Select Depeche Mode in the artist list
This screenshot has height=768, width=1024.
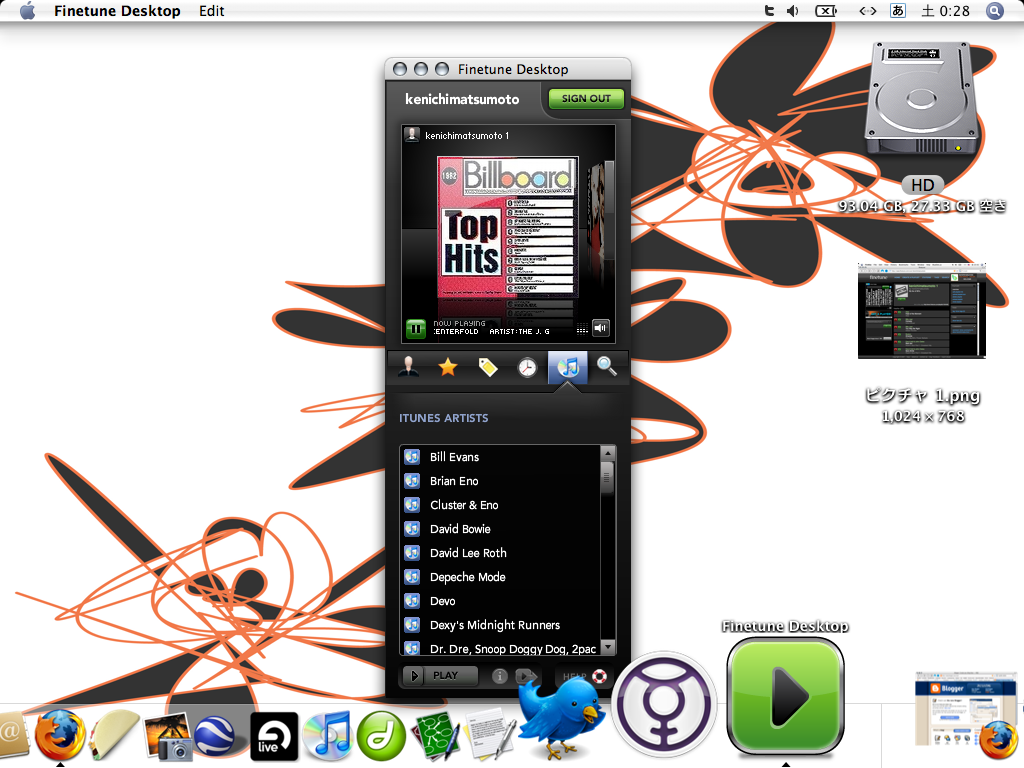pyautogui.click(x=500, y=577)
